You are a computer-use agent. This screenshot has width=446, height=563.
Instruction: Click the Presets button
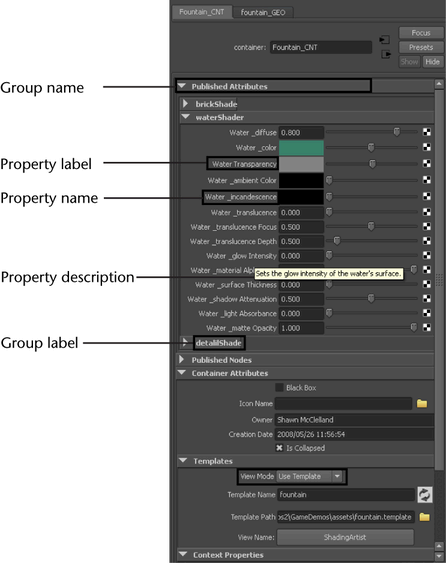421,47
